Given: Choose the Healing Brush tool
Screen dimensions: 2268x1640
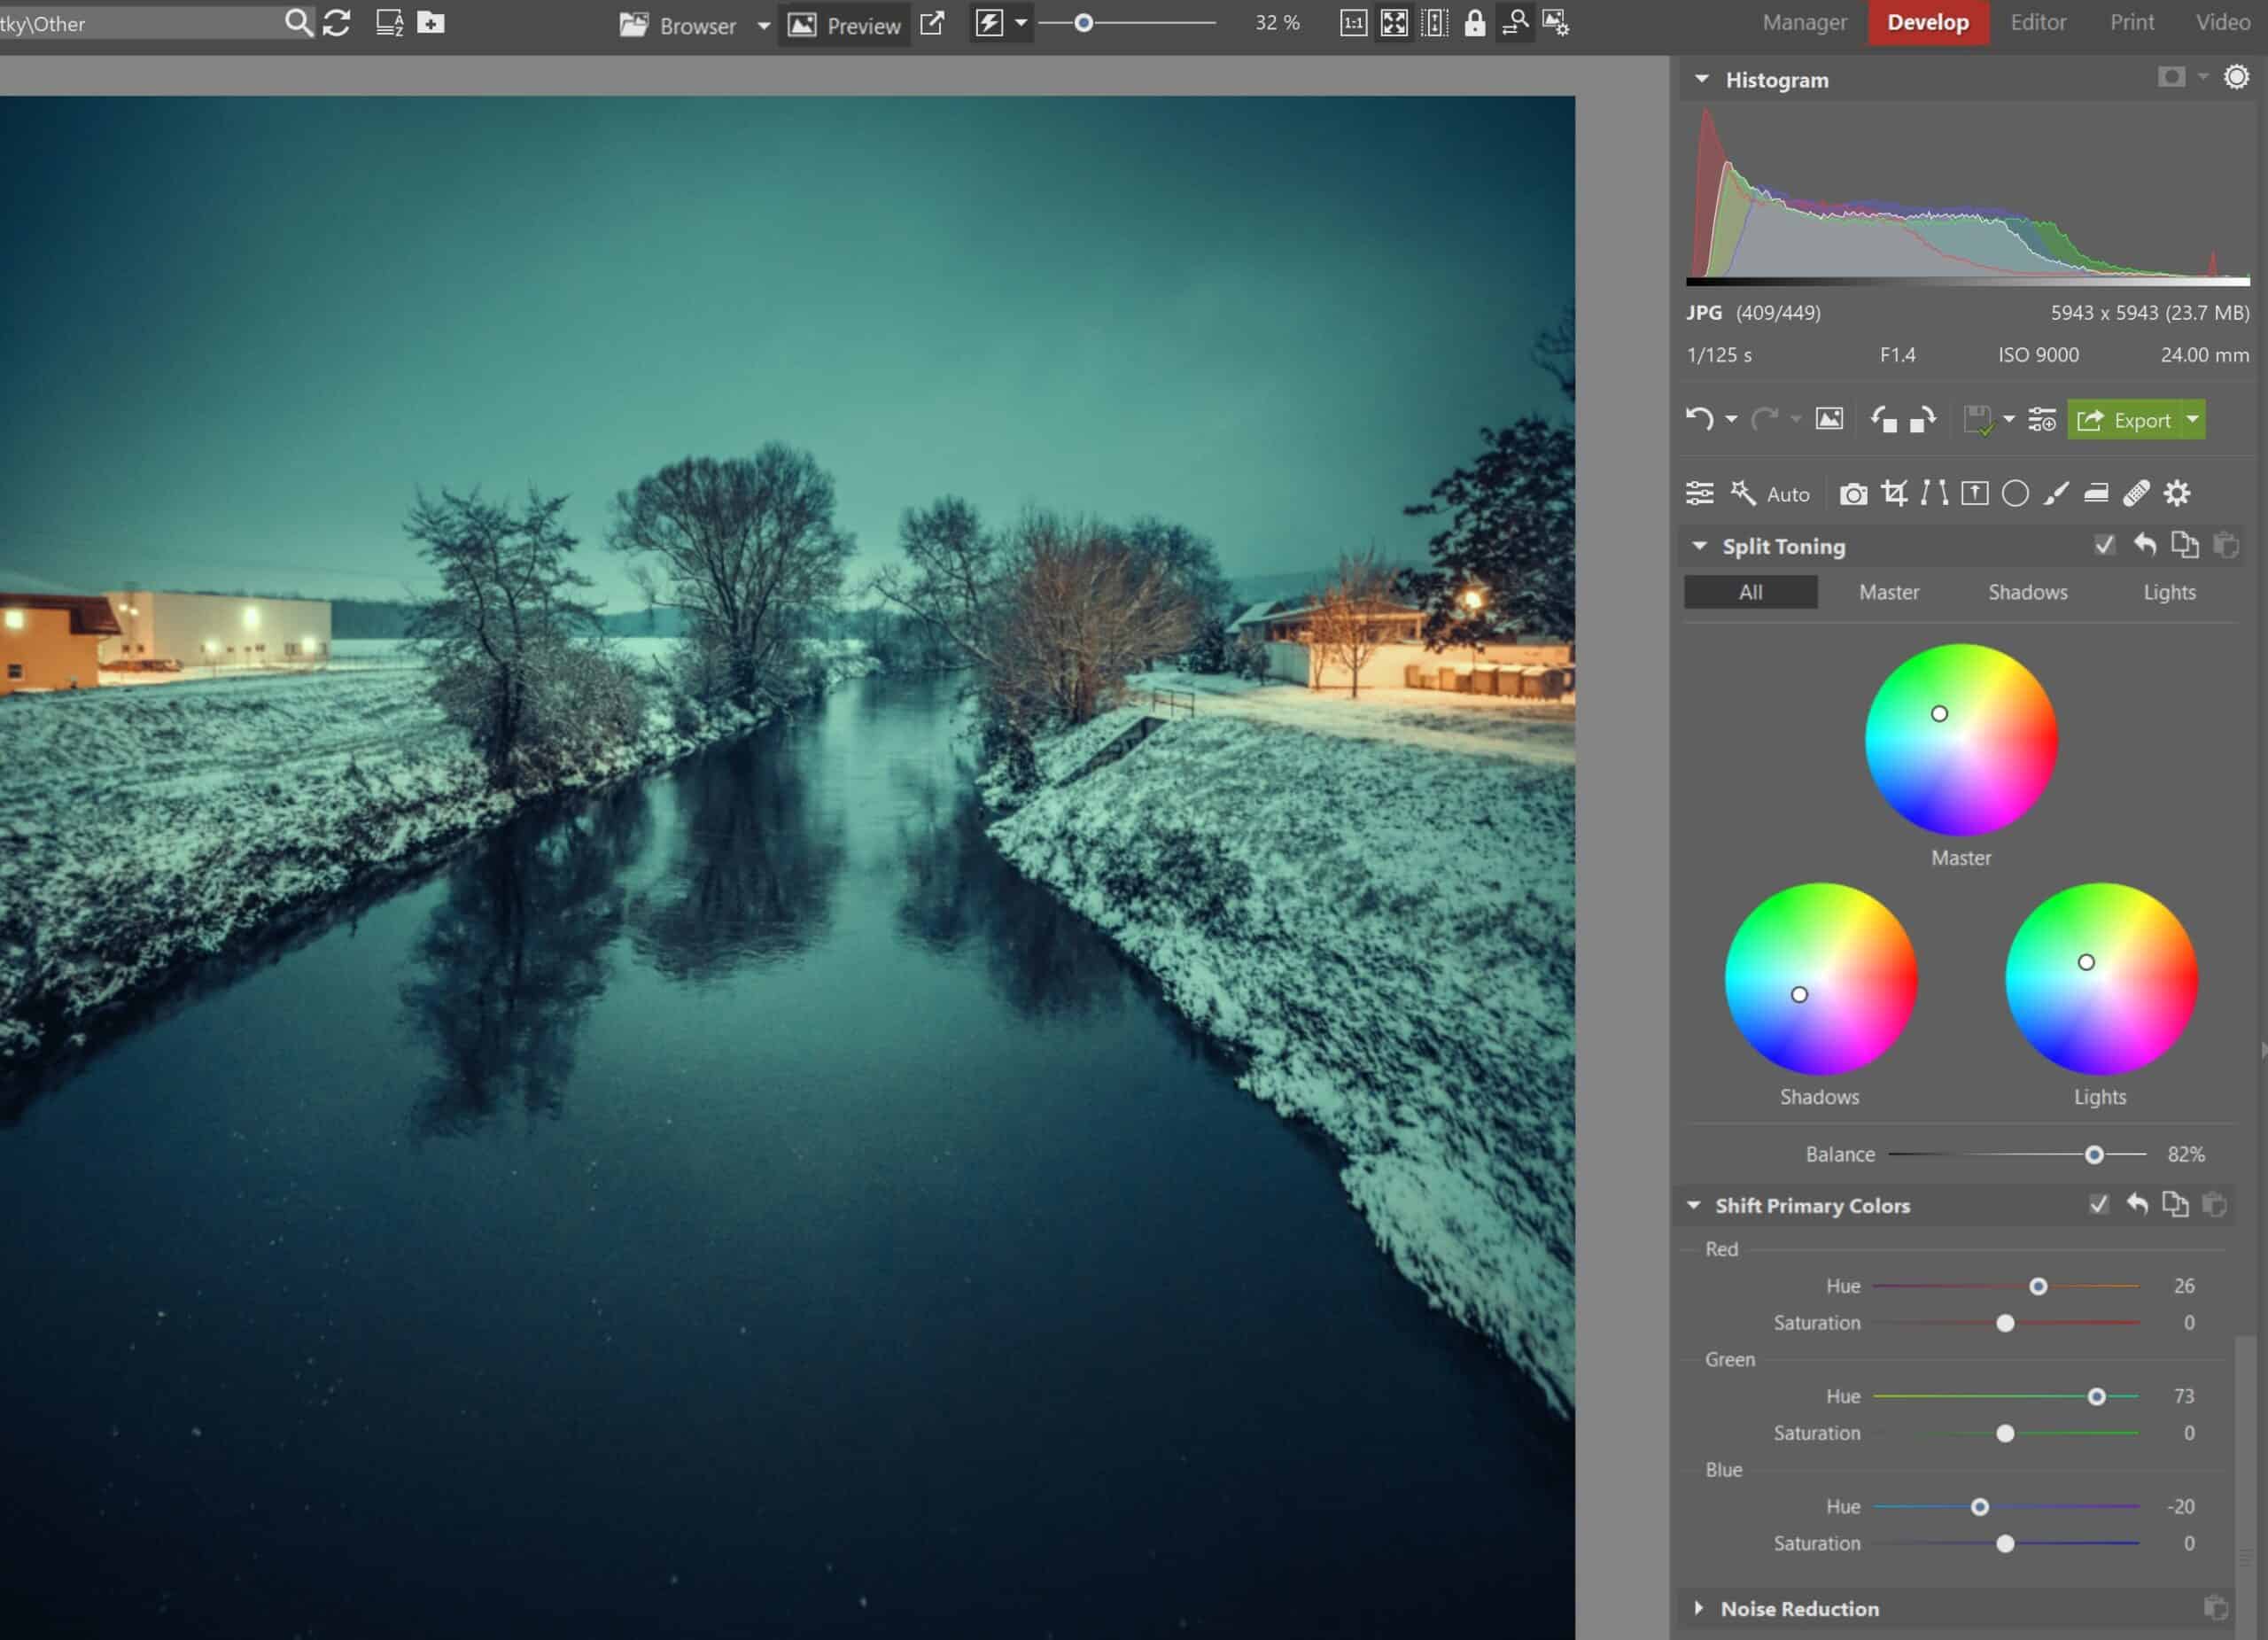Looking at the screenshot, I should (x=2137, y=494).
